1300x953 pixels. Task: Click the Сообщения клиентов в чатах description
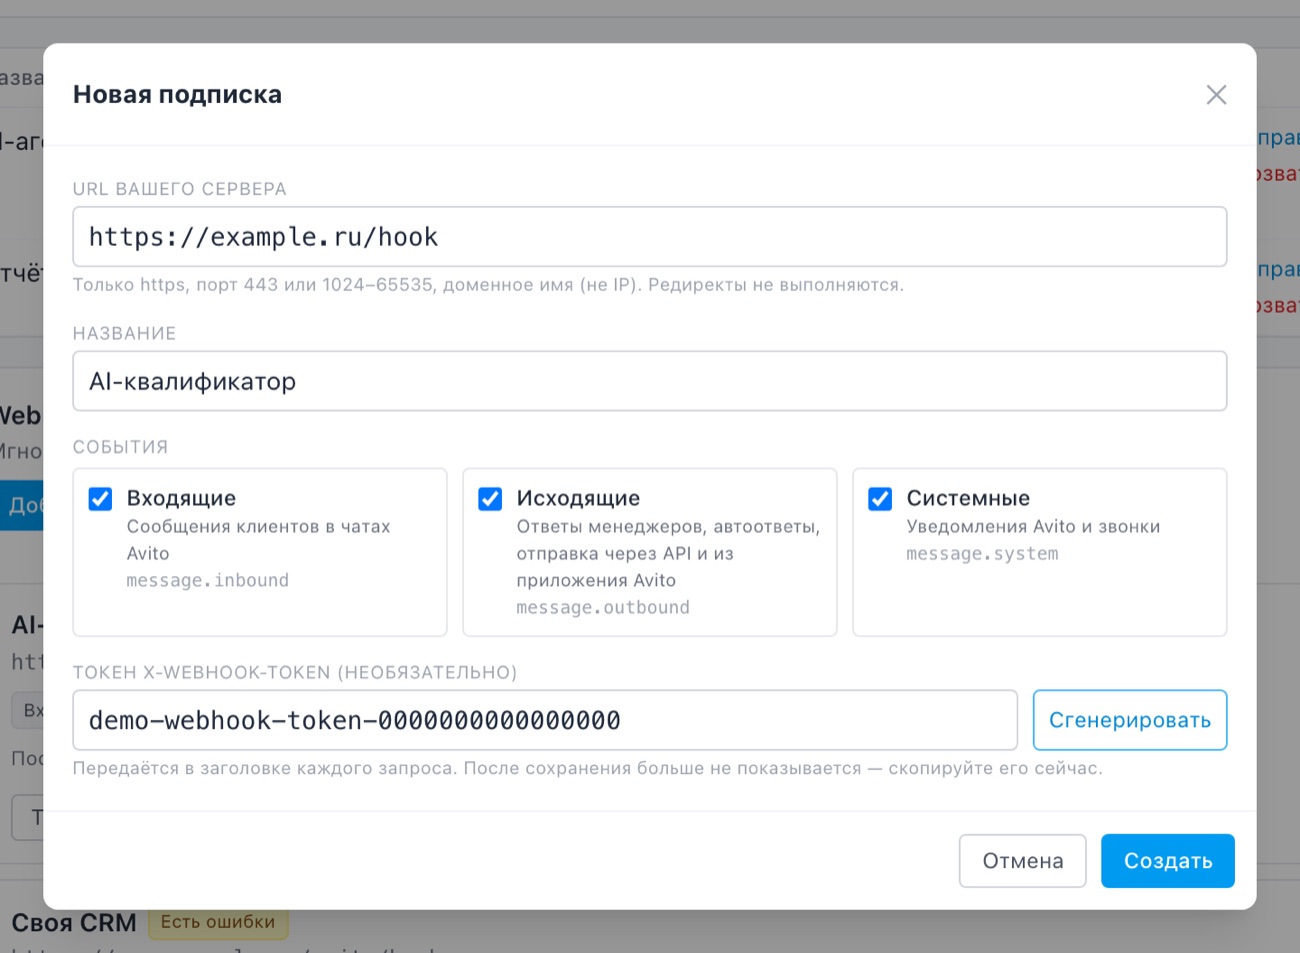pos(258,540)
